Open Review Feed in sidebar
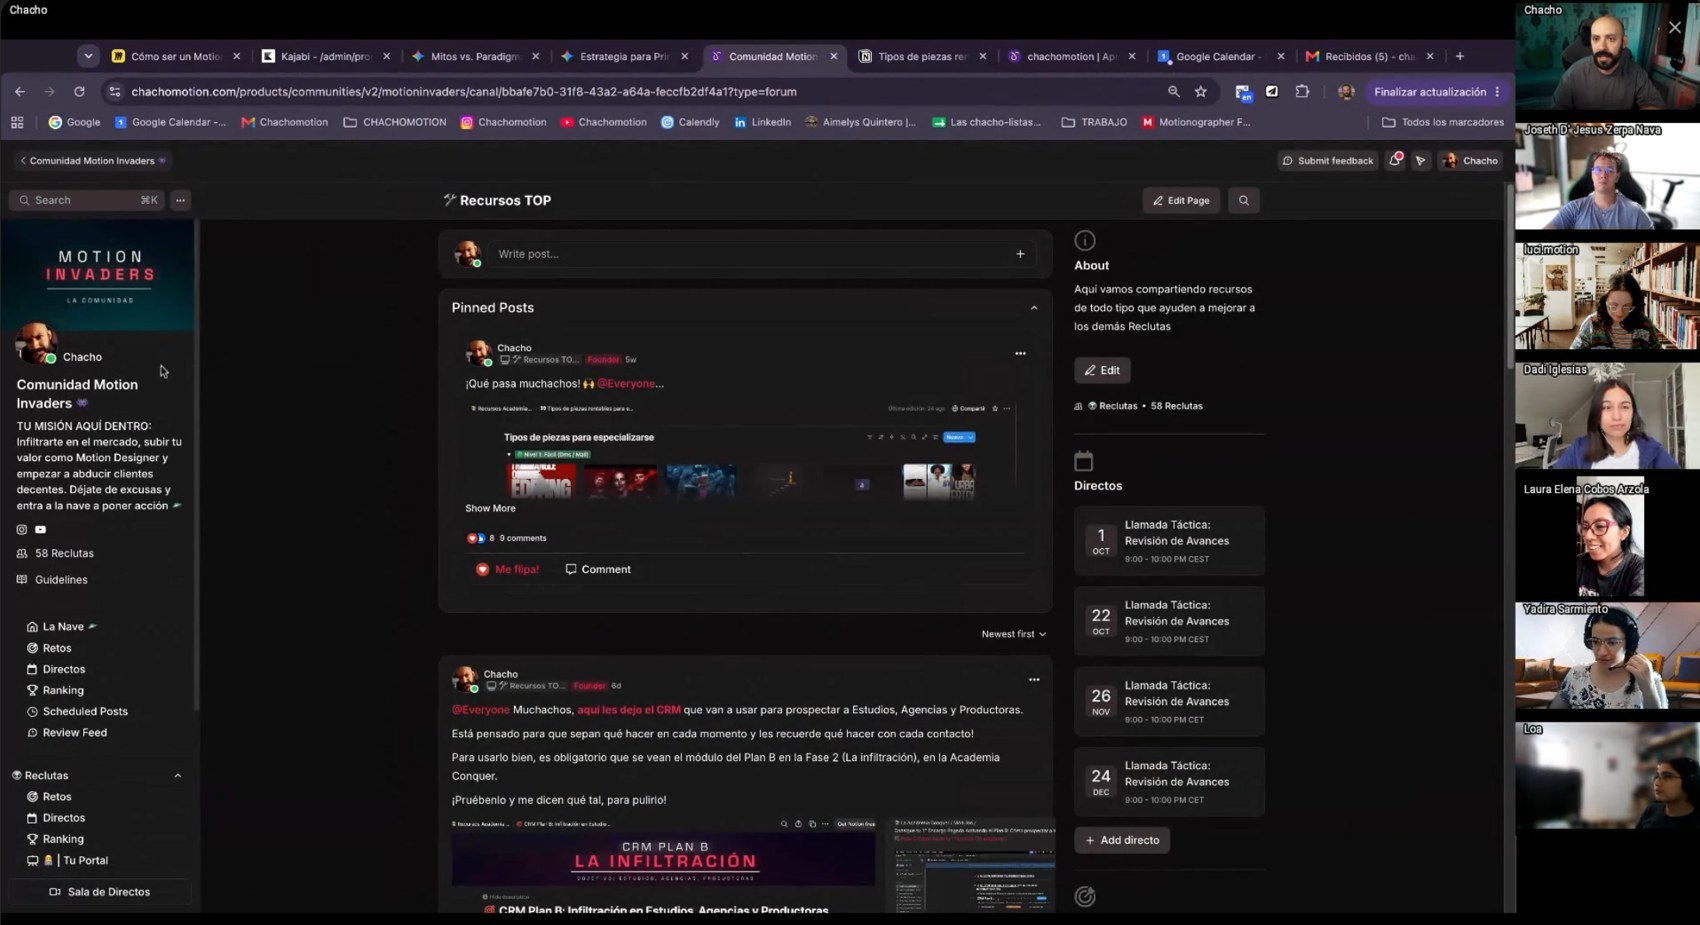 [68, 732]
